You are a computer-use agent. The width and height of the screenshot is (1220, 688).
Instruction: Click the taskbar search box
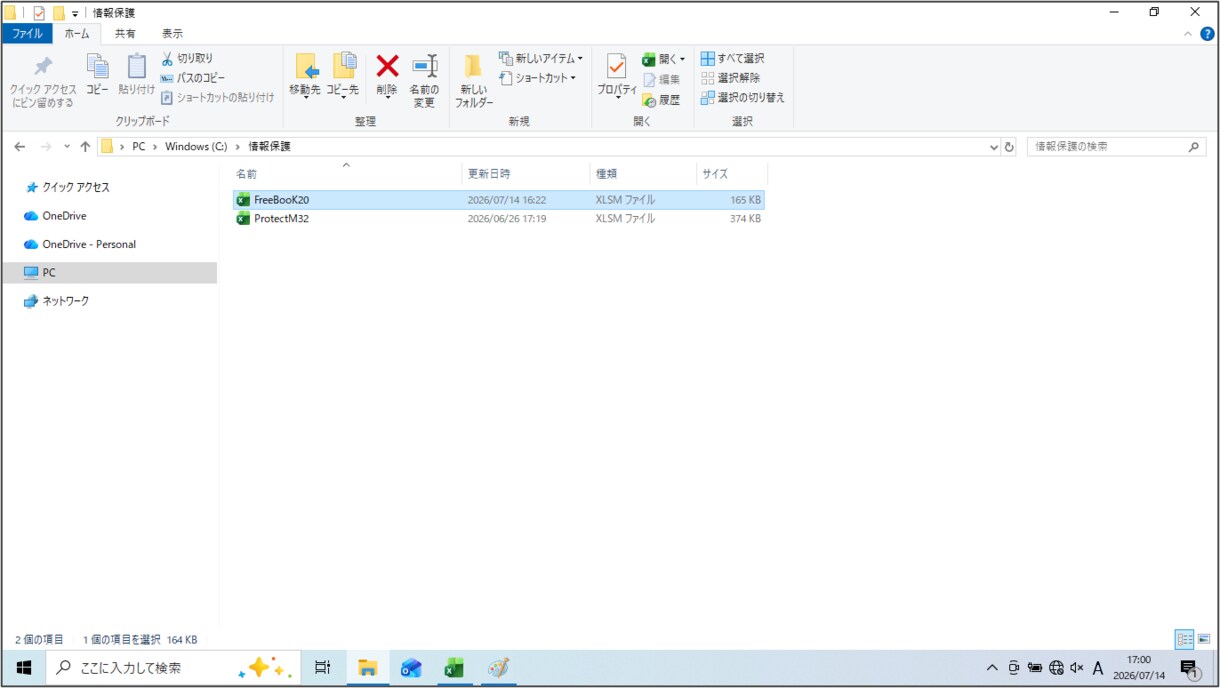point(173,667)
